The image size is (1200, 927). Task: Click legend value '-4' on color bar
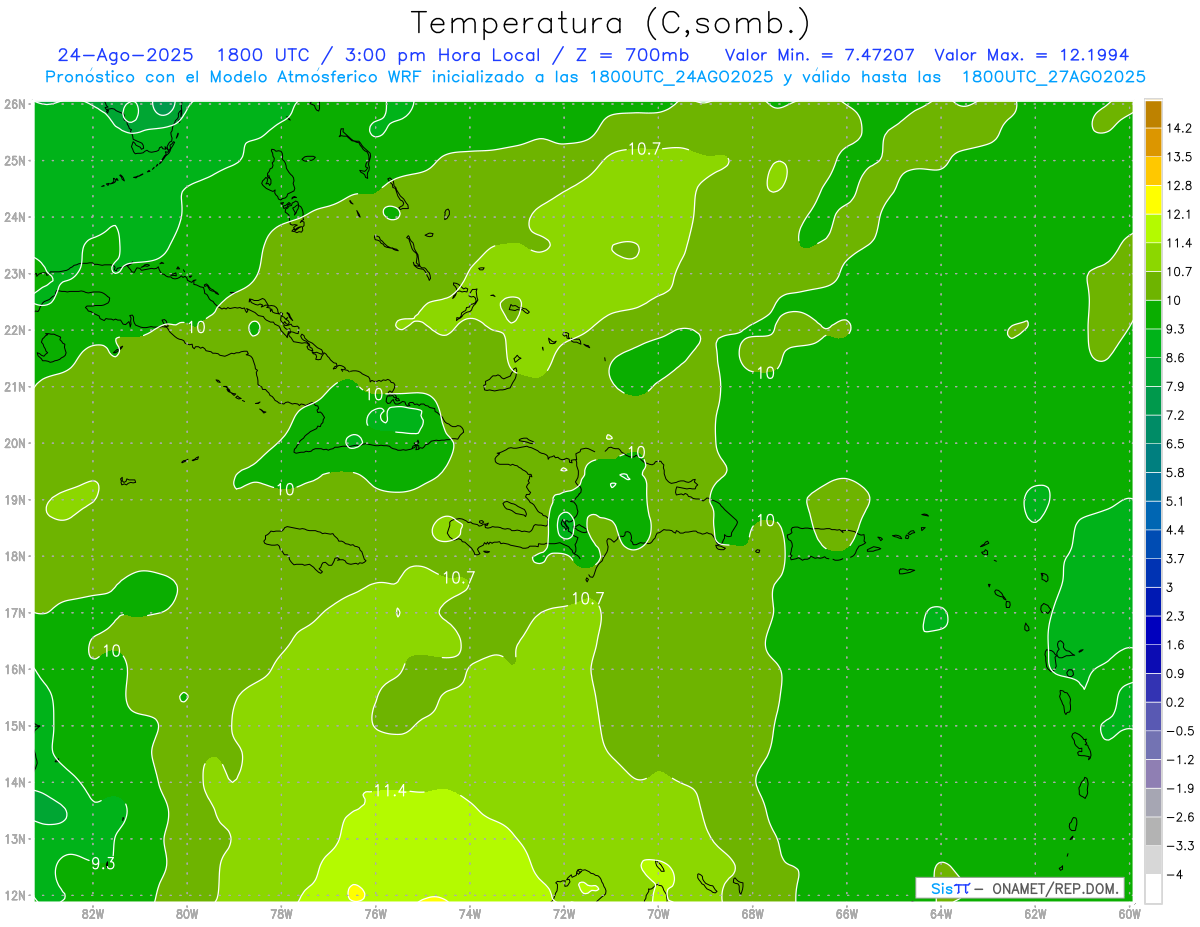[1173, 874]
